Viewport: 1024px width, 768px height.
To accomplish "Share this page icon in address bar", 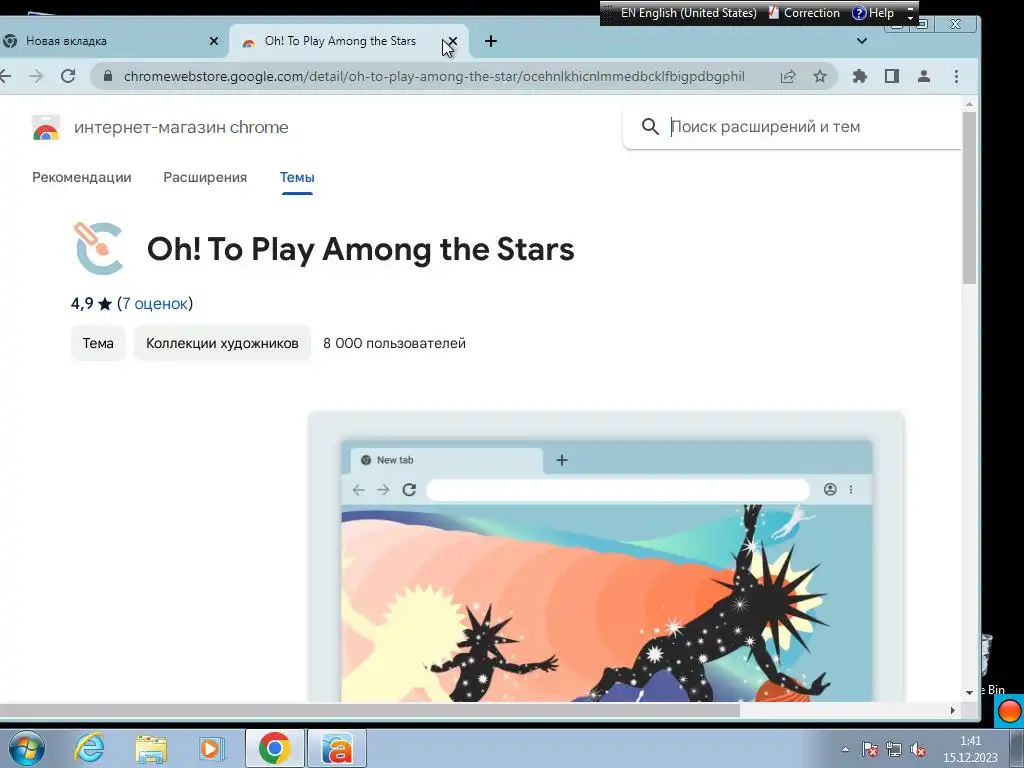I will (x=788, y=76).
